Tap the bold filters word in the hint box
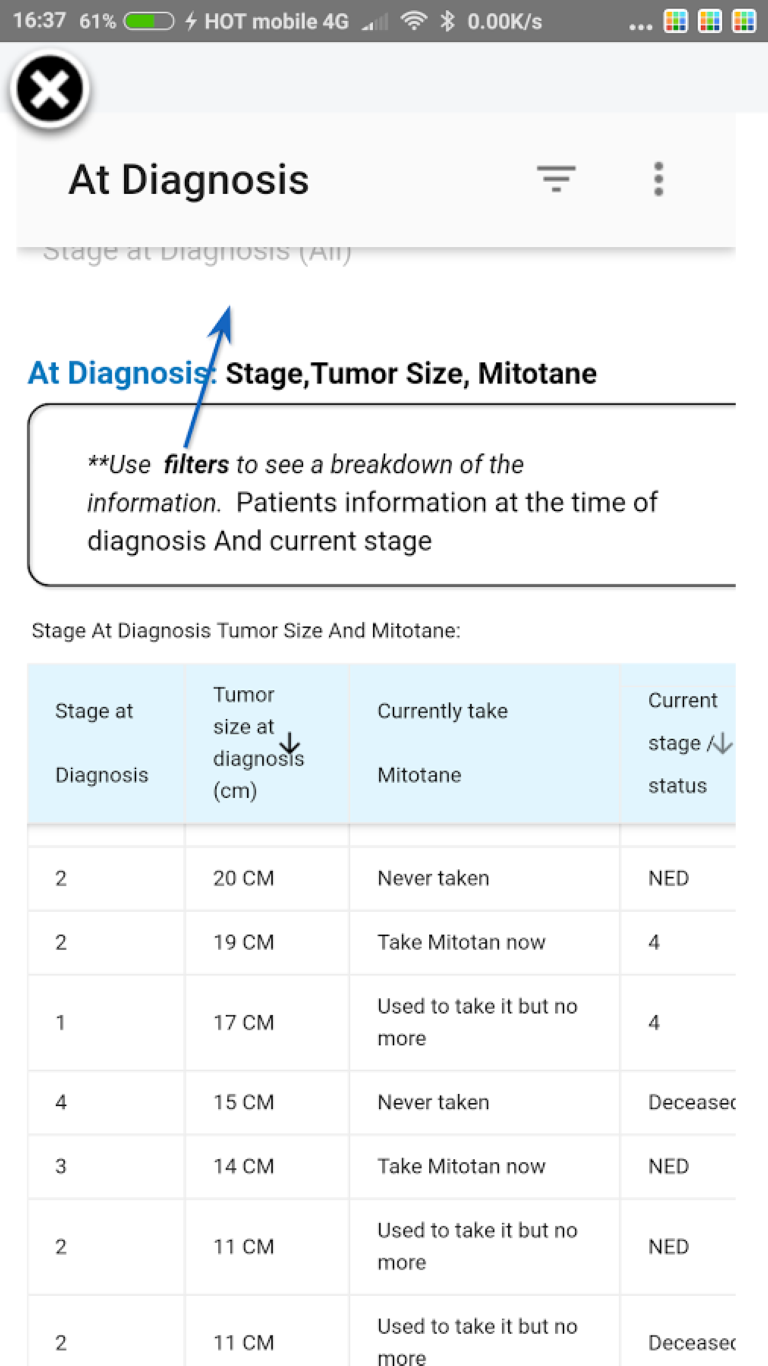 (196, 465)
